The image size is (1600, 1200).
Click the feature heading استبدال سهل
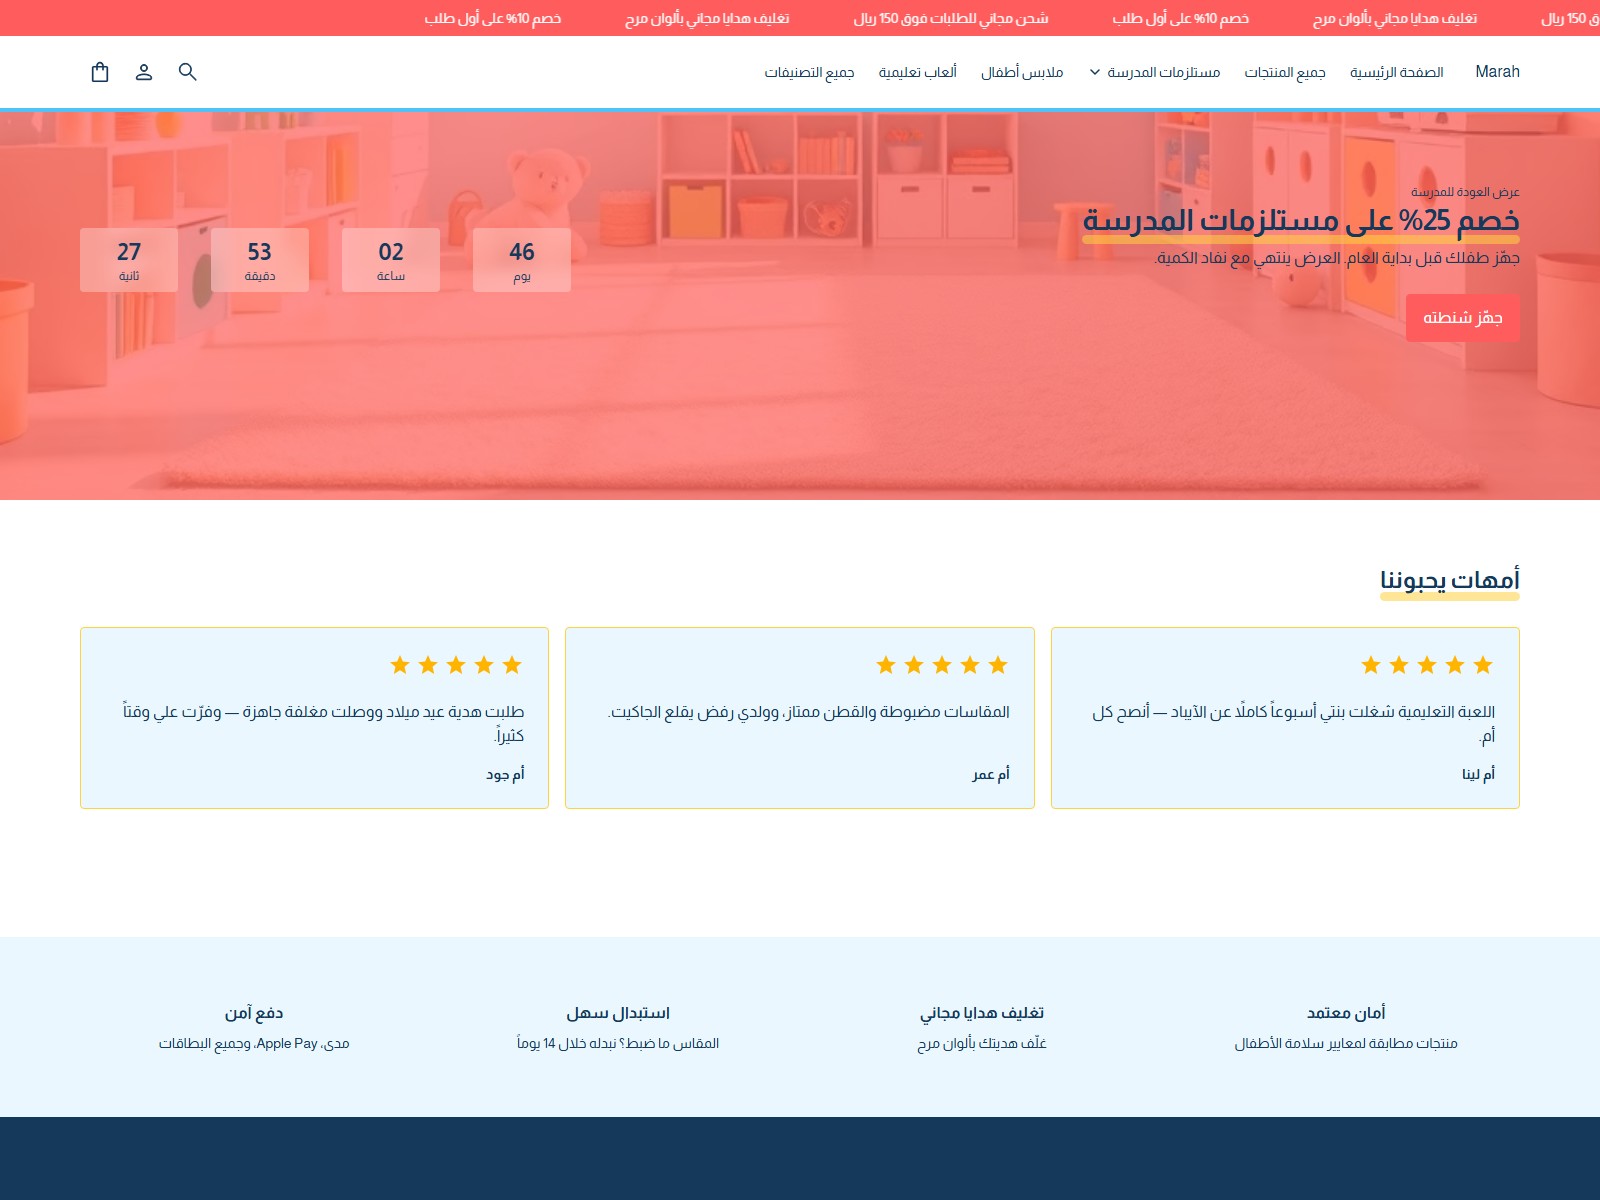(618, 1013)
